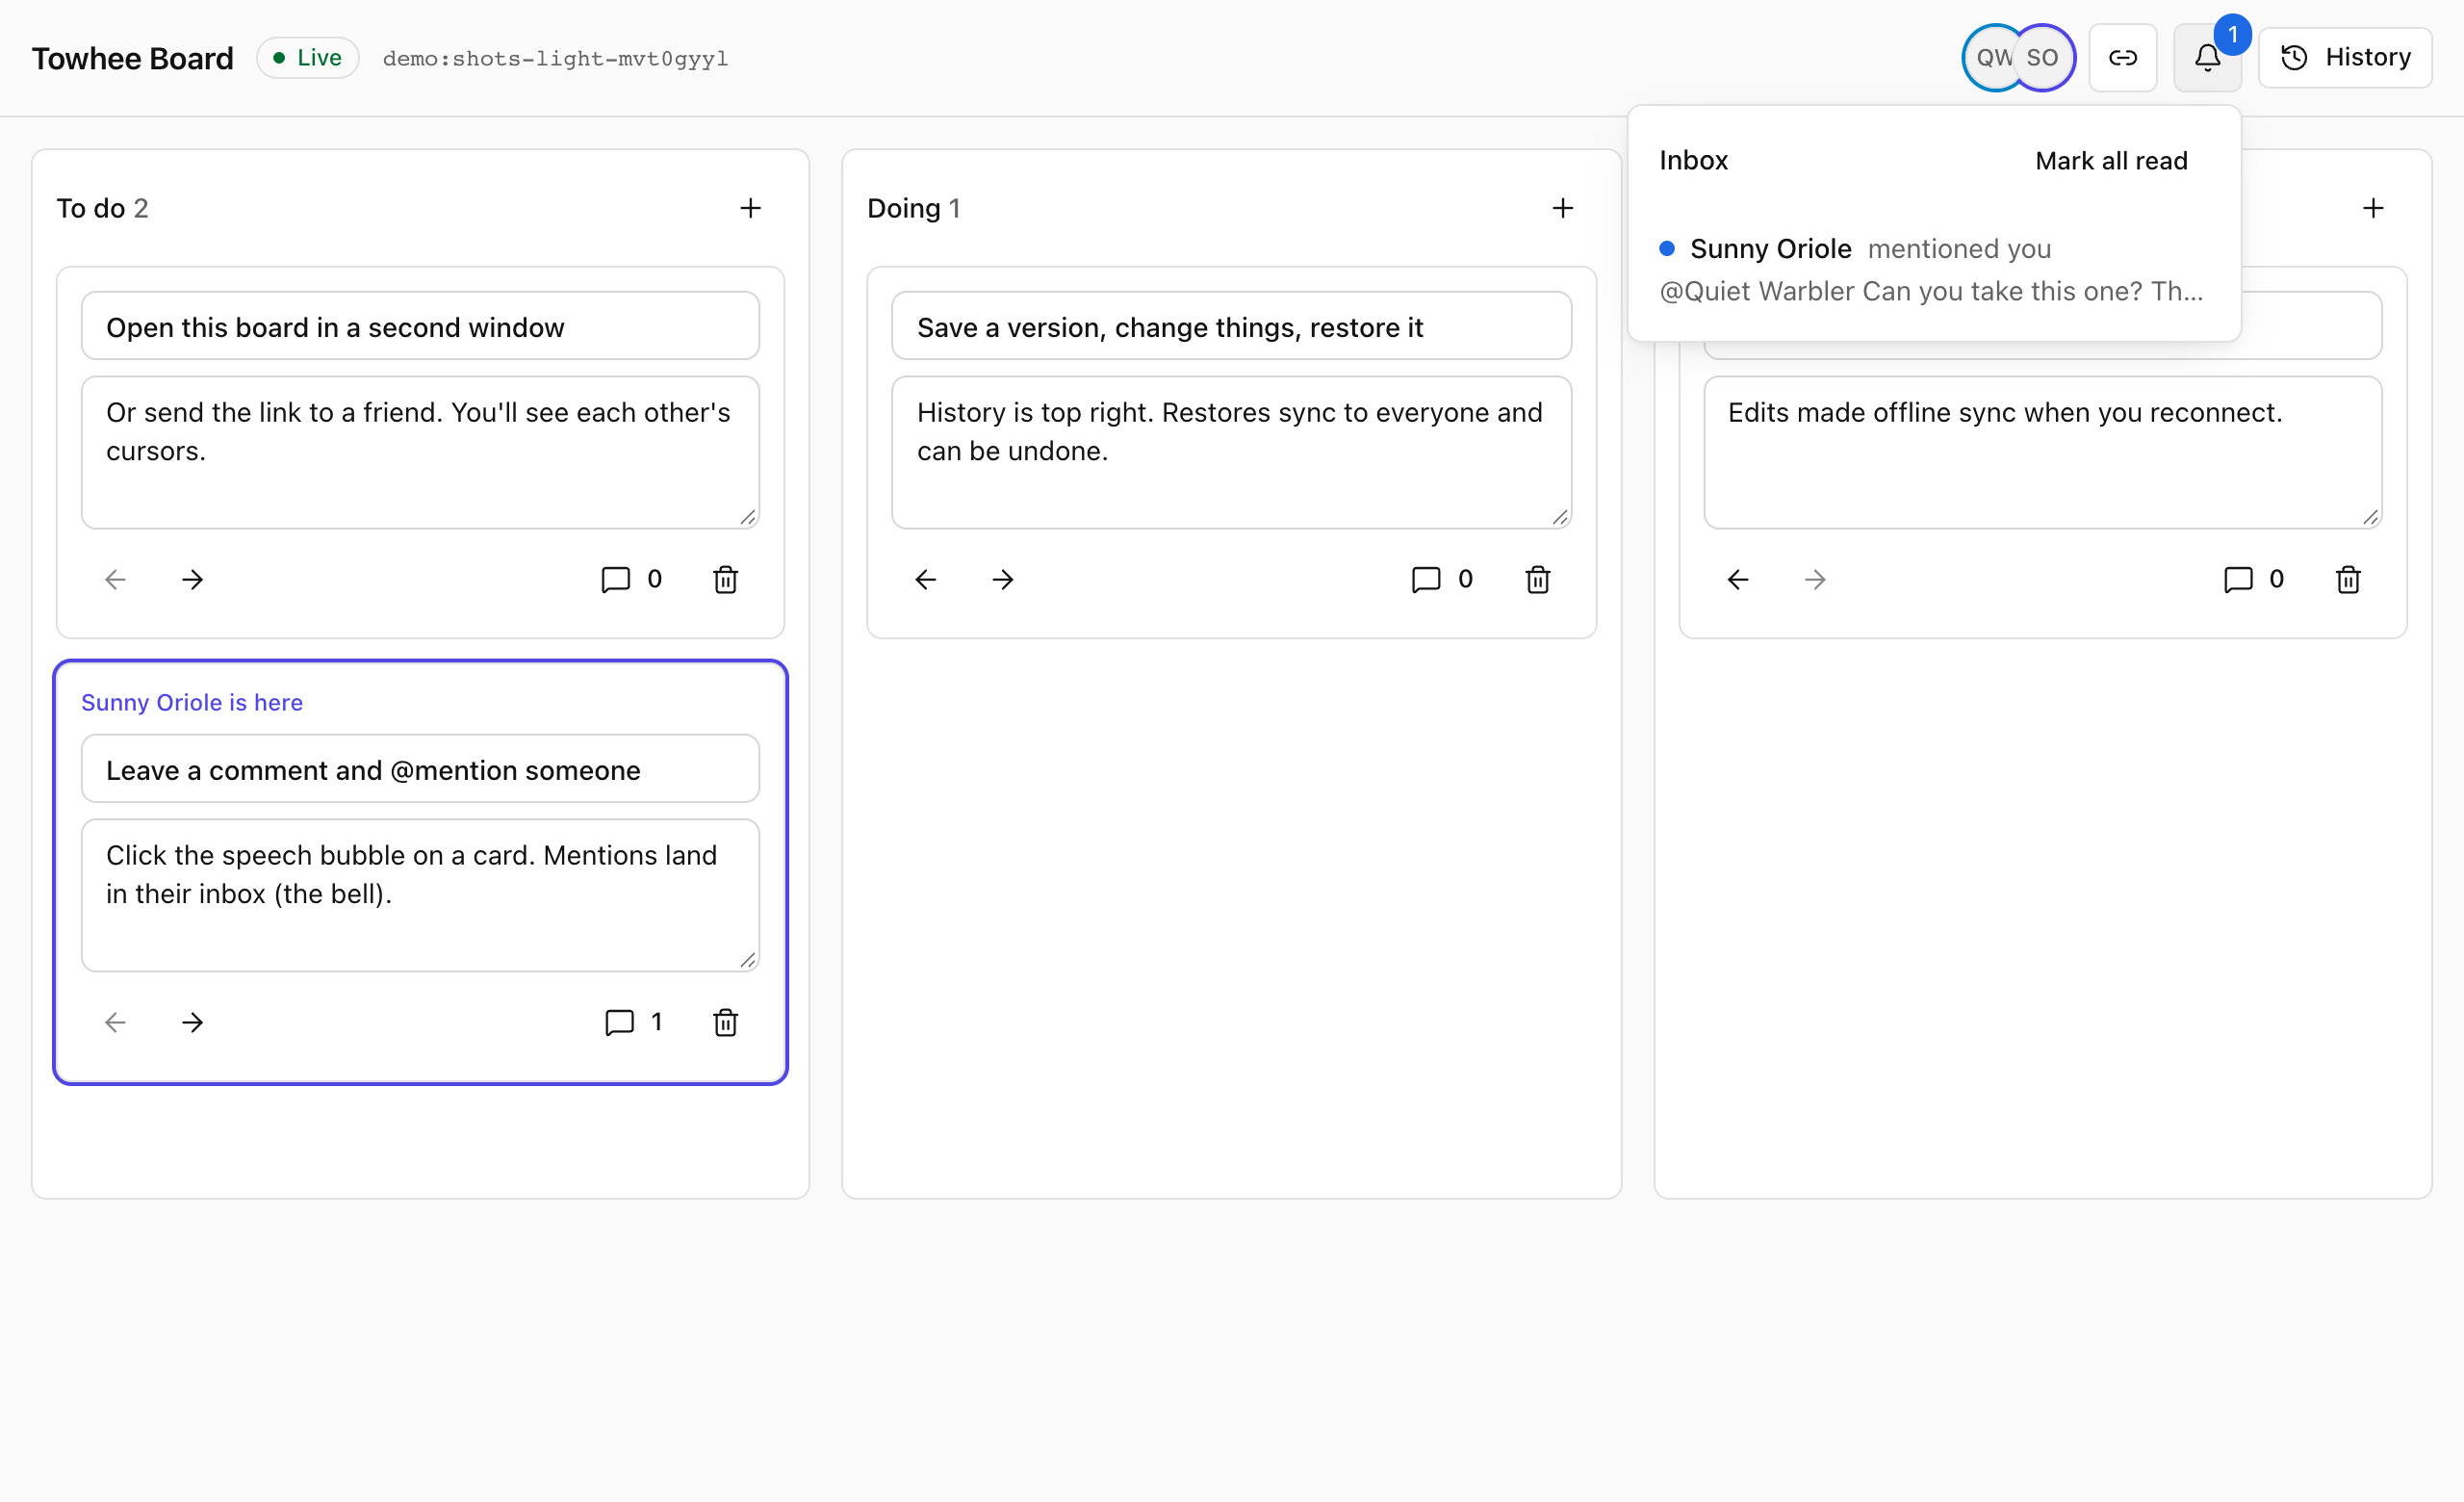2464x1502 pixels.
Task: Open comments on 'Open this board' card
Action: click(x=632, y=580)
